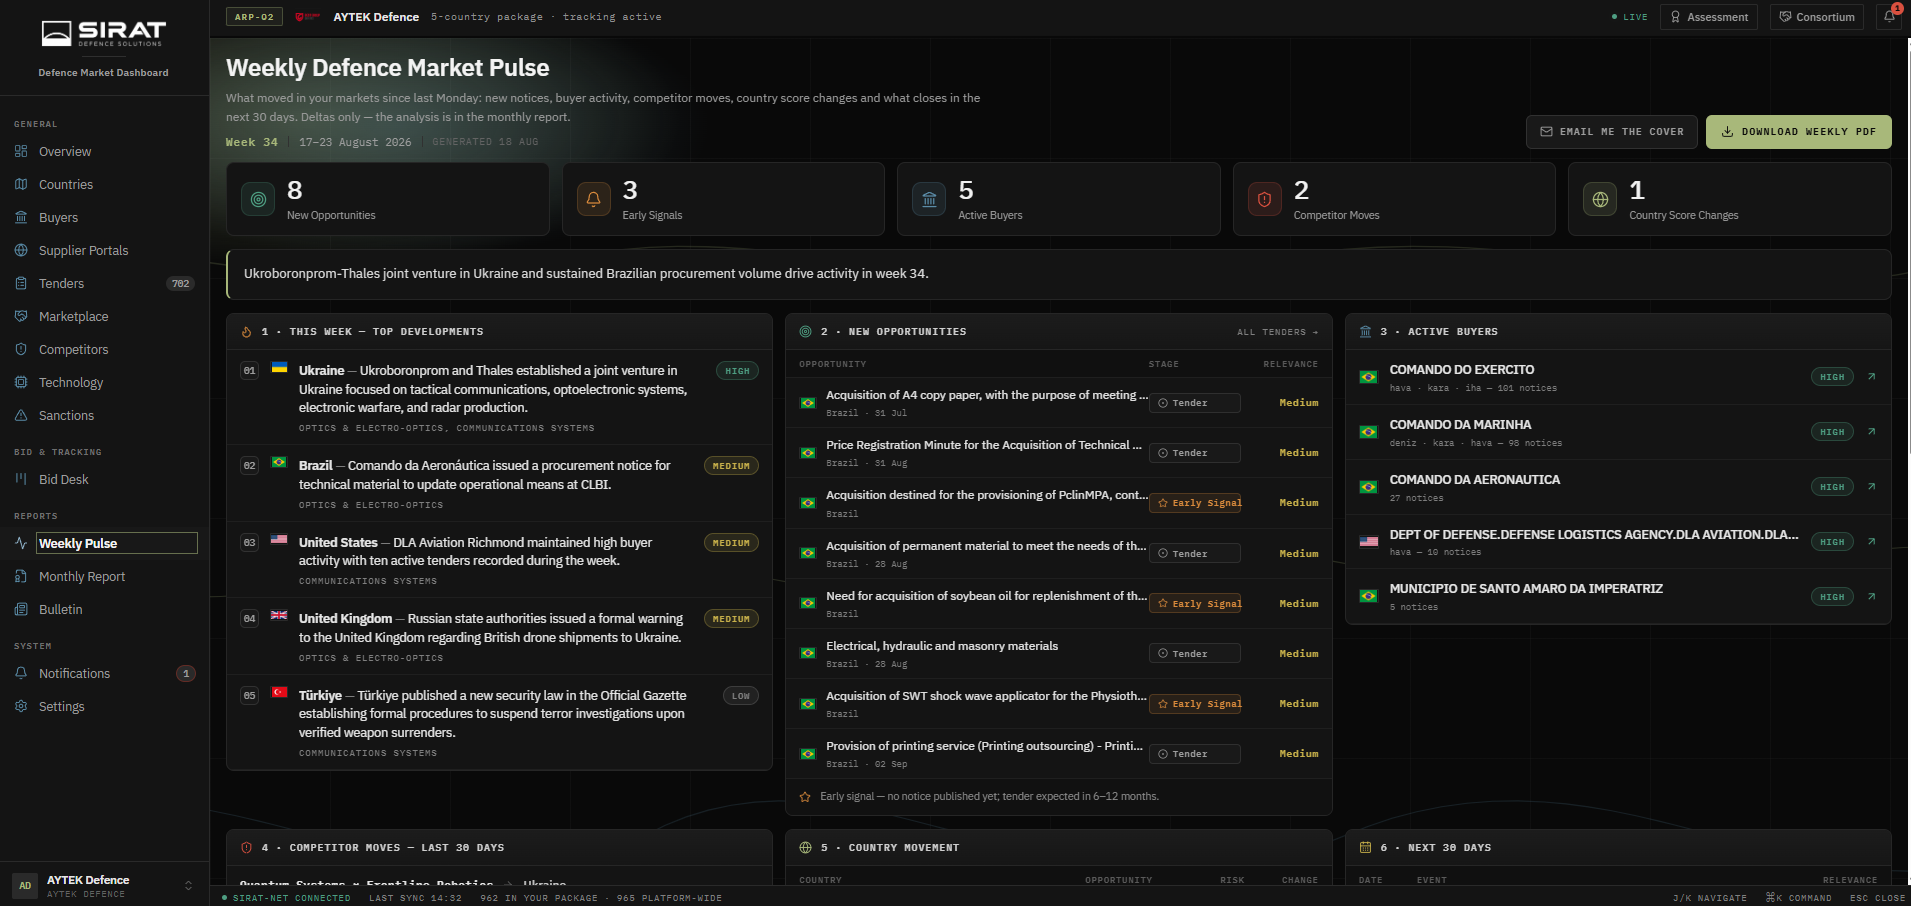Click the SIRAT Defence Solutions logo
The width and height of the screenshot is (1911, 906).
point(104,33)
